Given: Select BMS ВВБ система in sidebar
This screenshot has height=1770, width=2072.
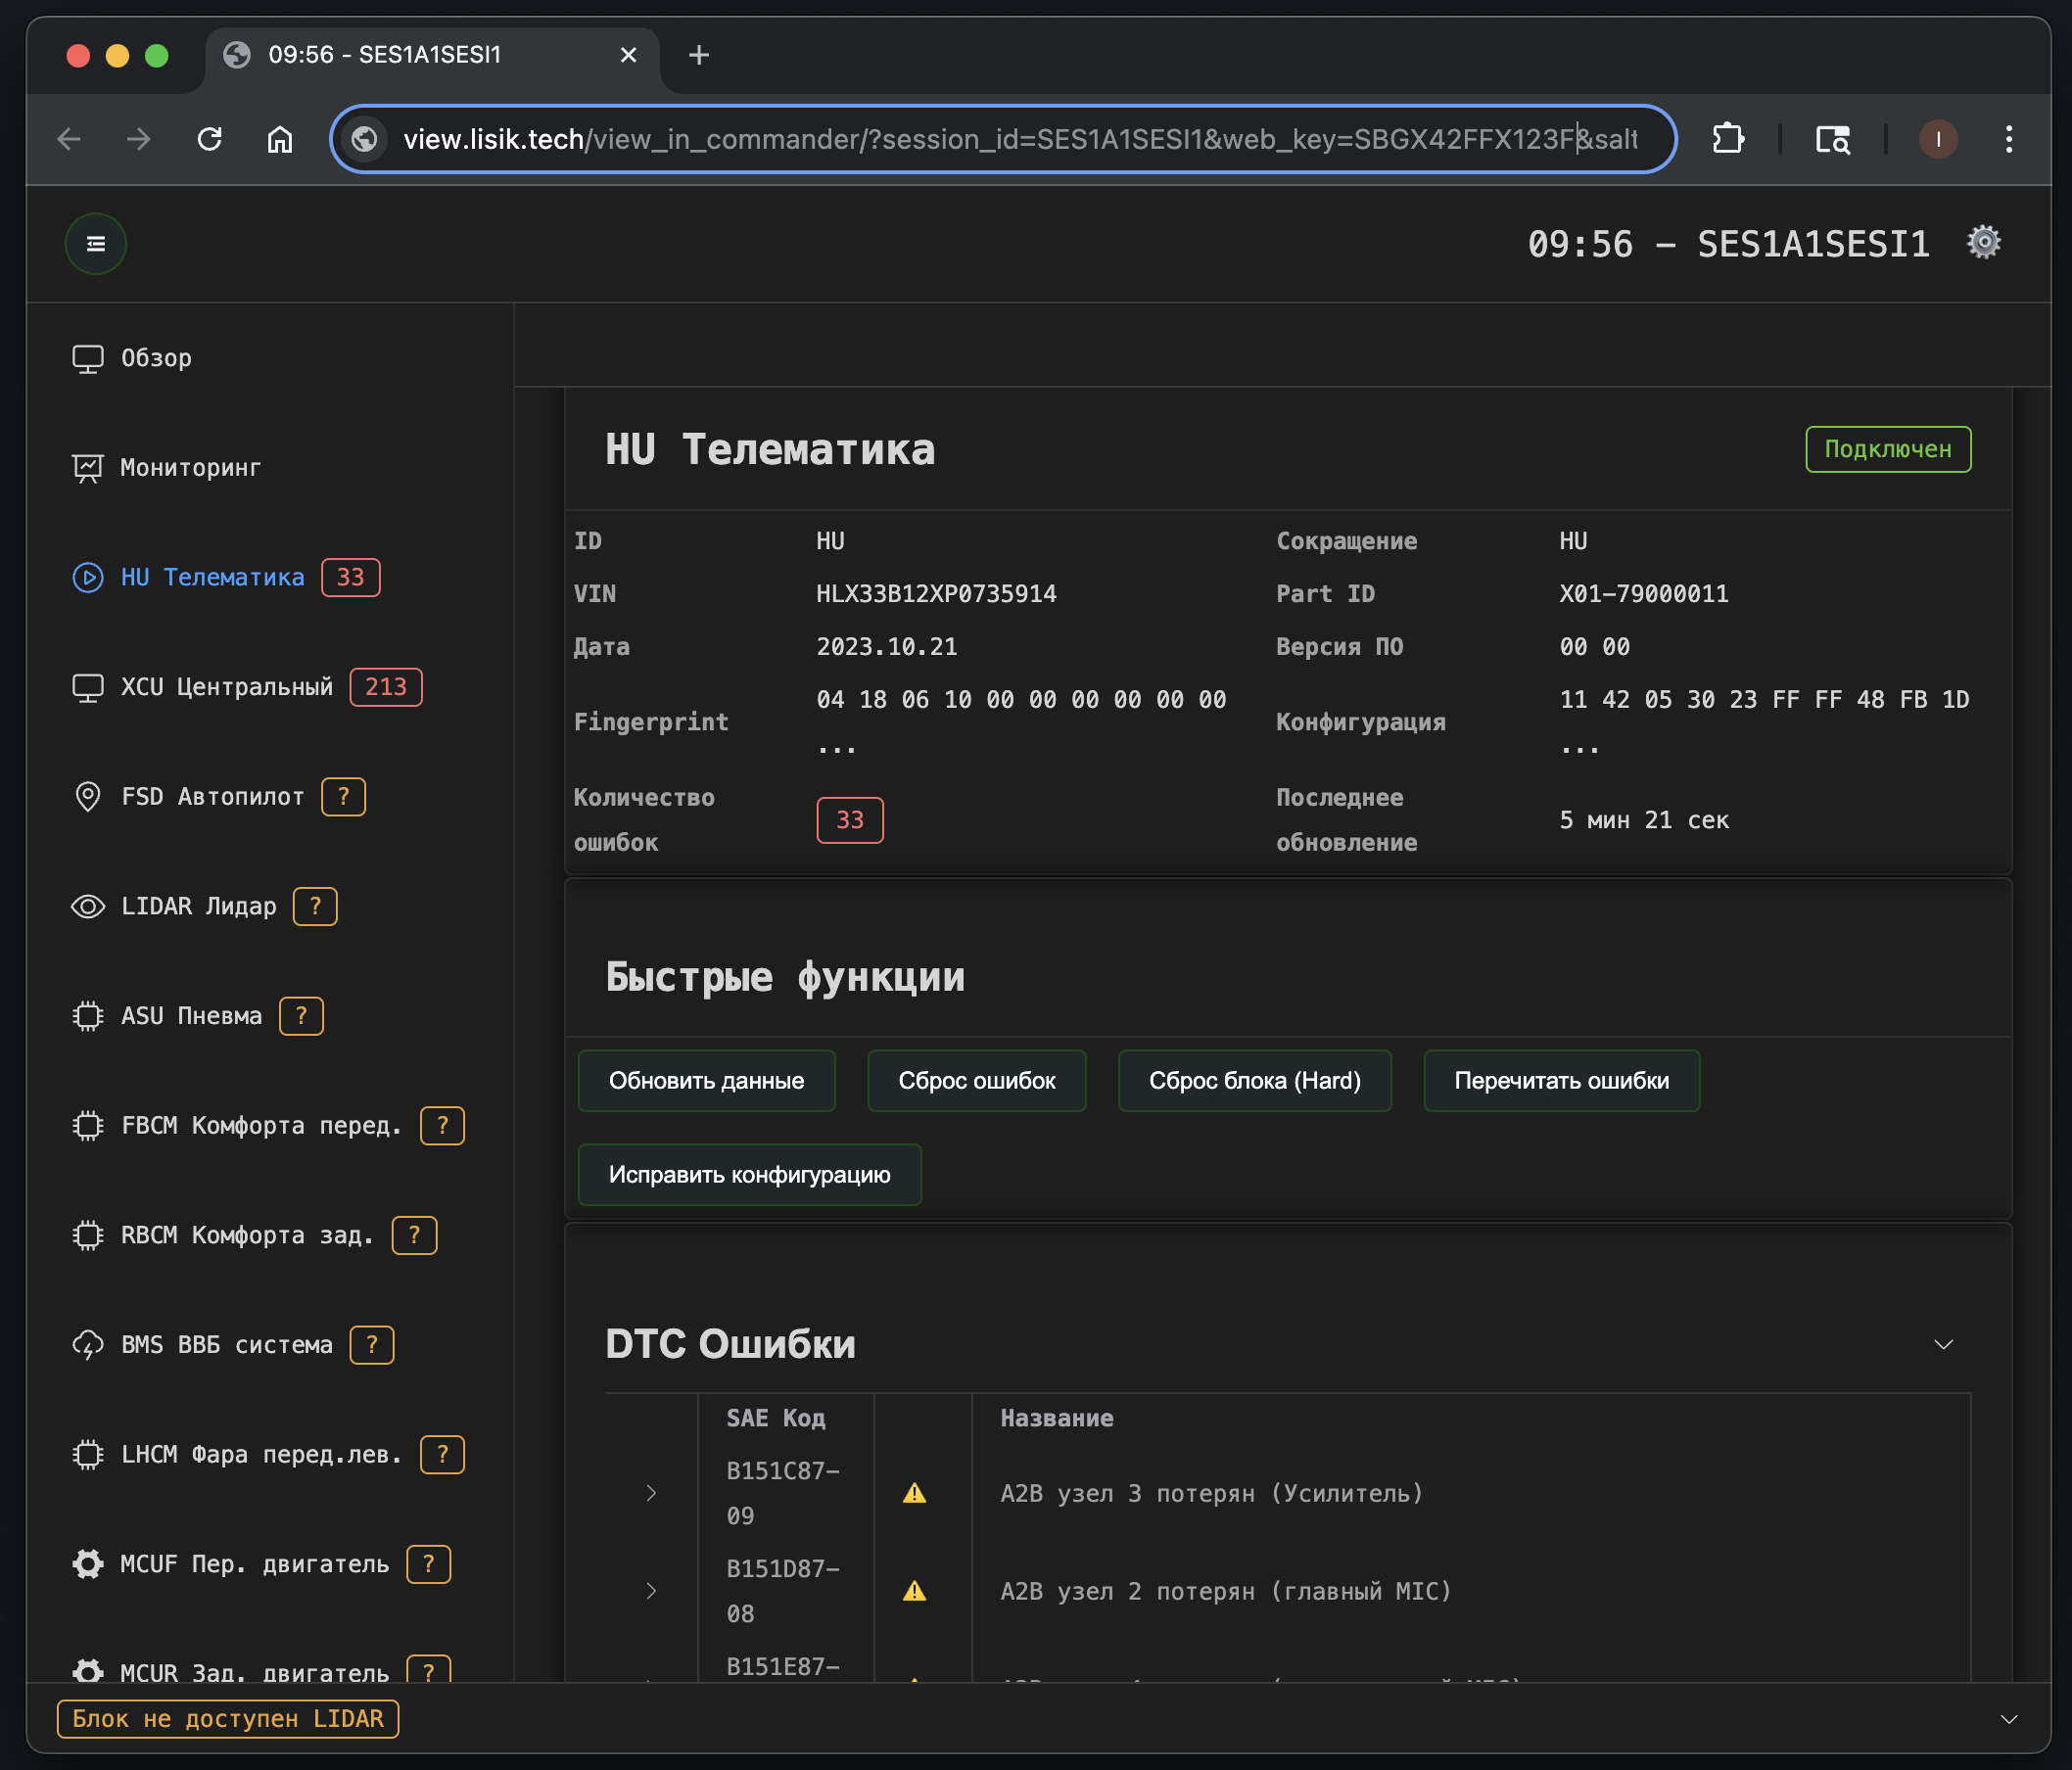Looking at the screenshot, I should 227,1346.
